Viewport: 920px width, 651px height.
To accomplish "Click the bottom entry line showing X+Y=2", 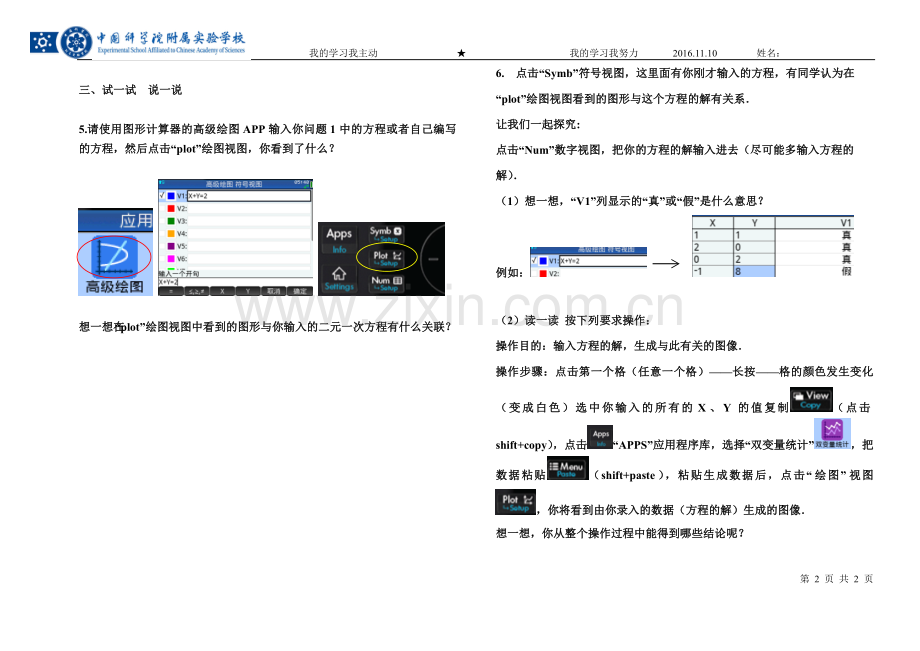I will point(235,282).
